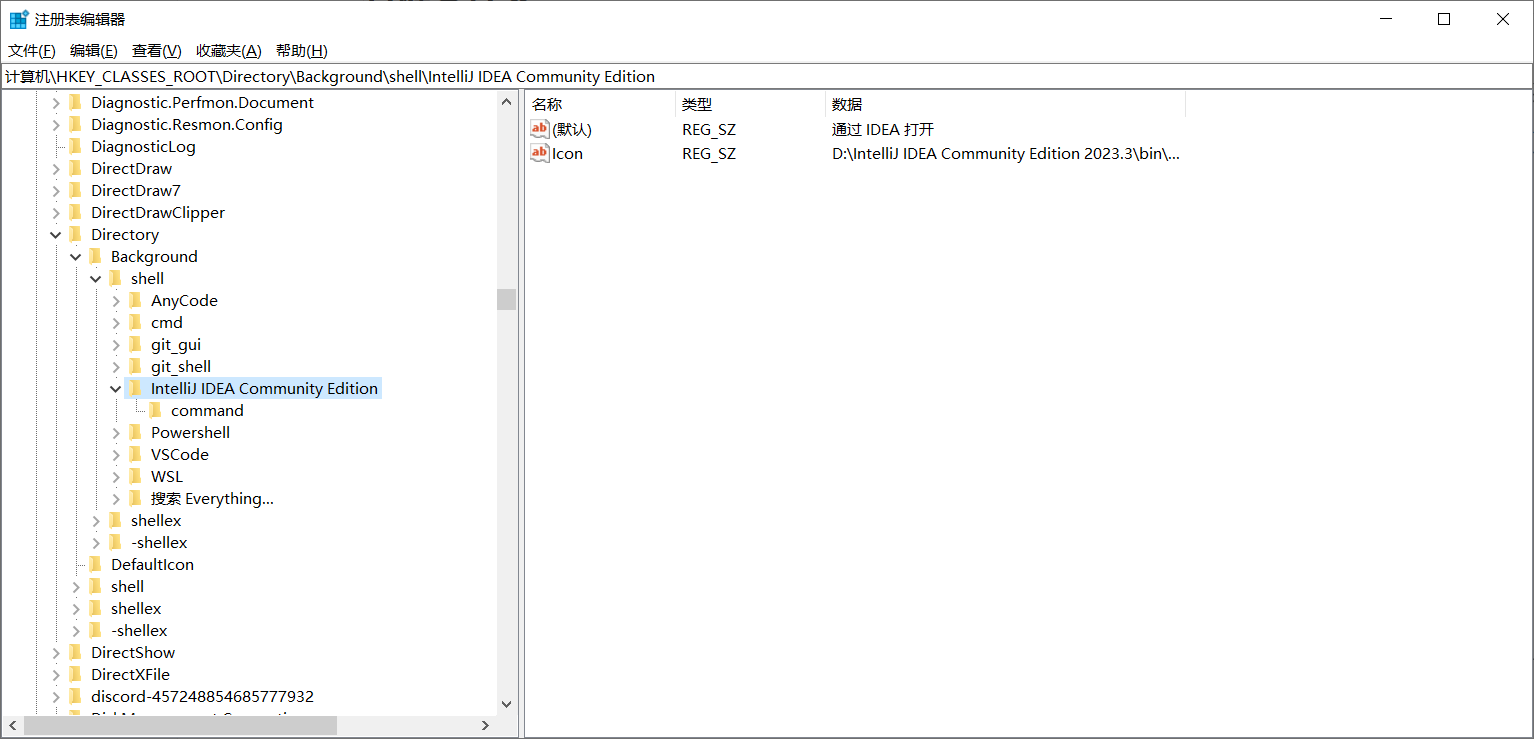Click the horizontal scrollbar right arrow
The height and width of the screenshot is (739, 1534).
tap(486, 726)
